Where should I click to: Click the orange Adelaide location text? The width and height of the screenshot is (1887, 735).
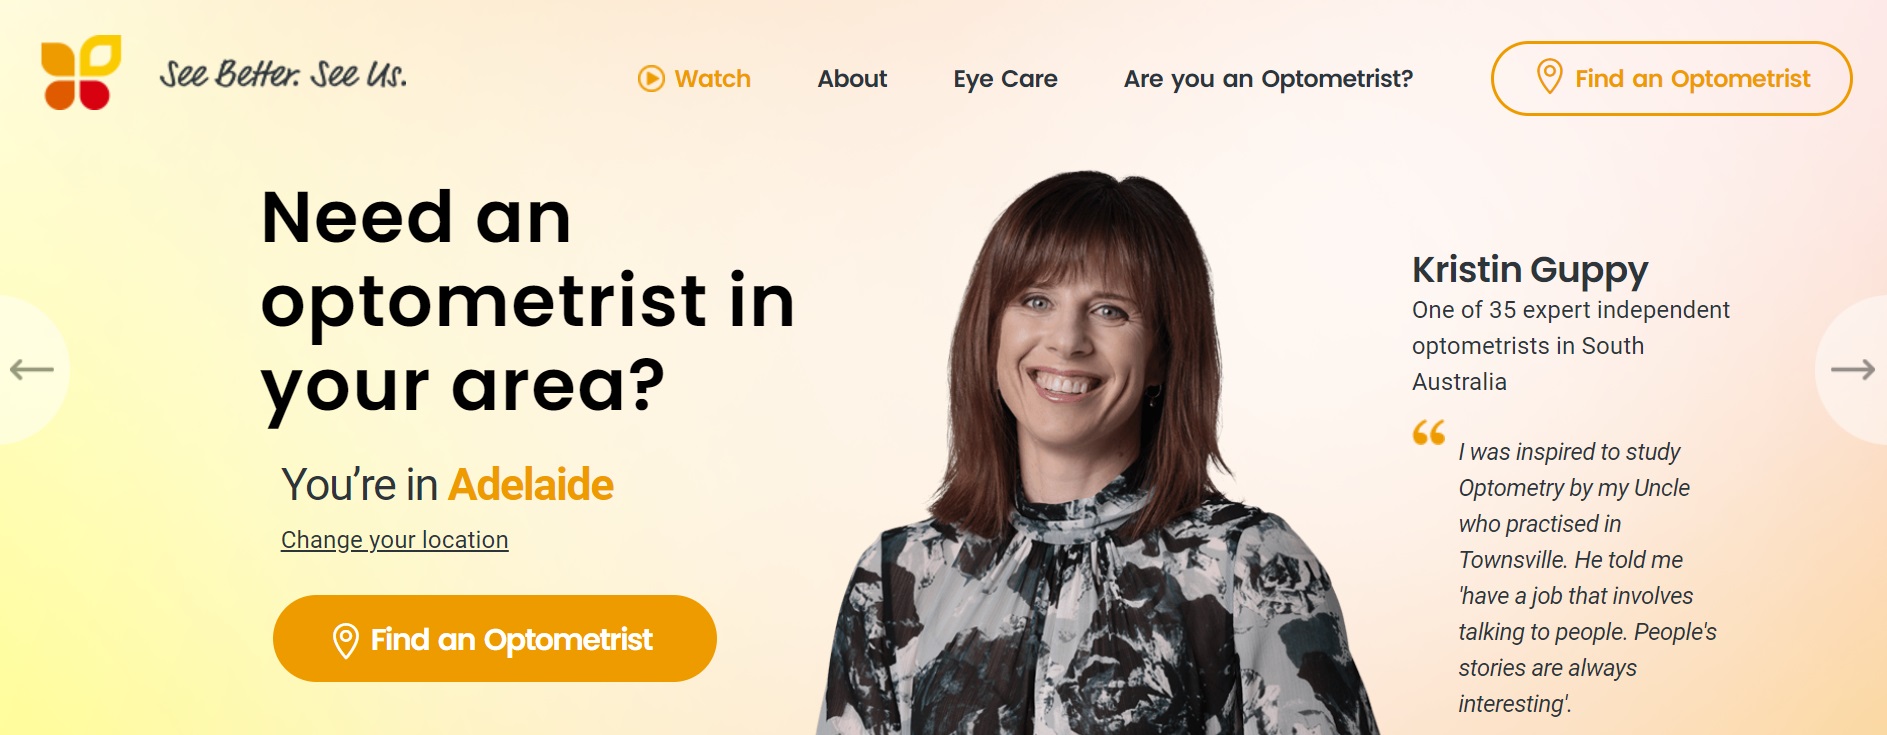pos(530,485)
